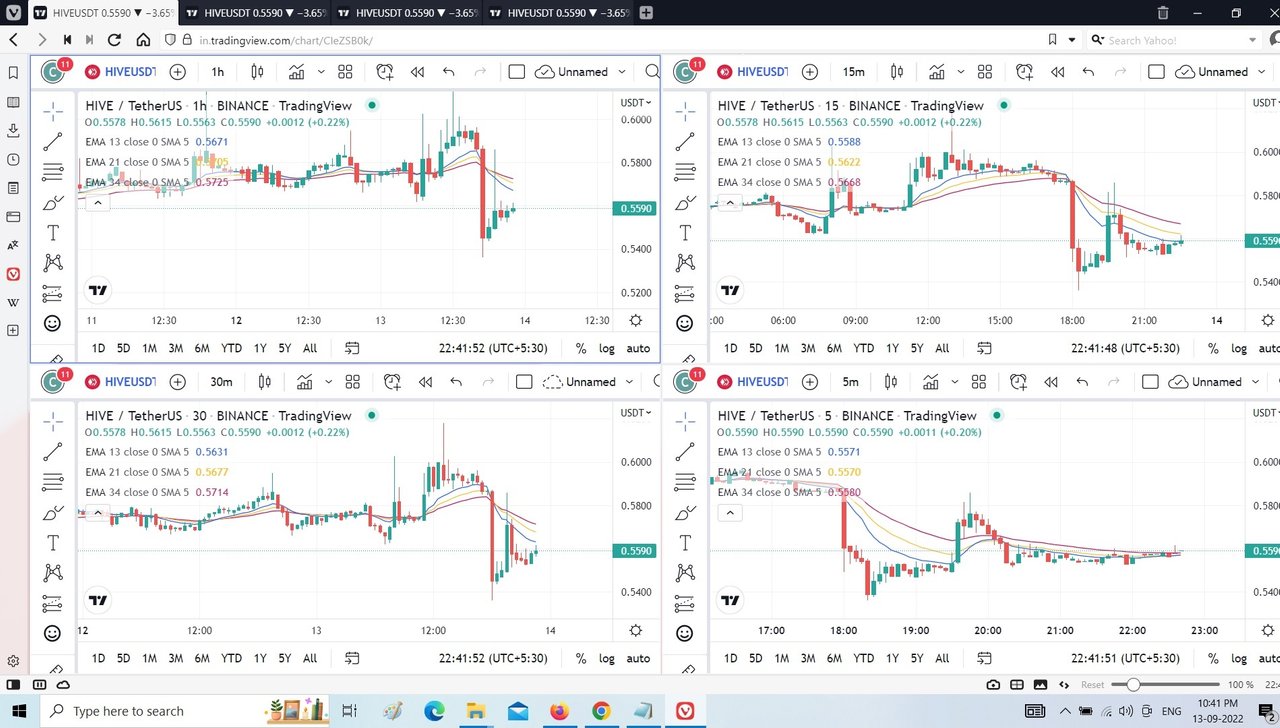1280x728 pixels.
Task: Go to browser home page
Action: point(143,40)
